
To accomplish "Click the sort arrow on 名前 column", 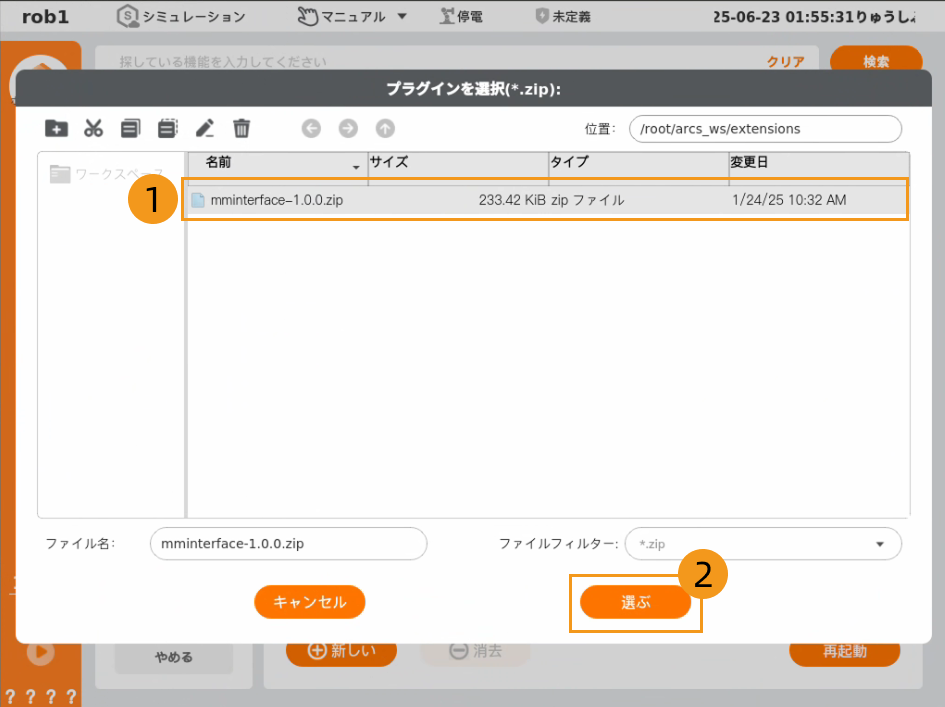I will 356,166.
